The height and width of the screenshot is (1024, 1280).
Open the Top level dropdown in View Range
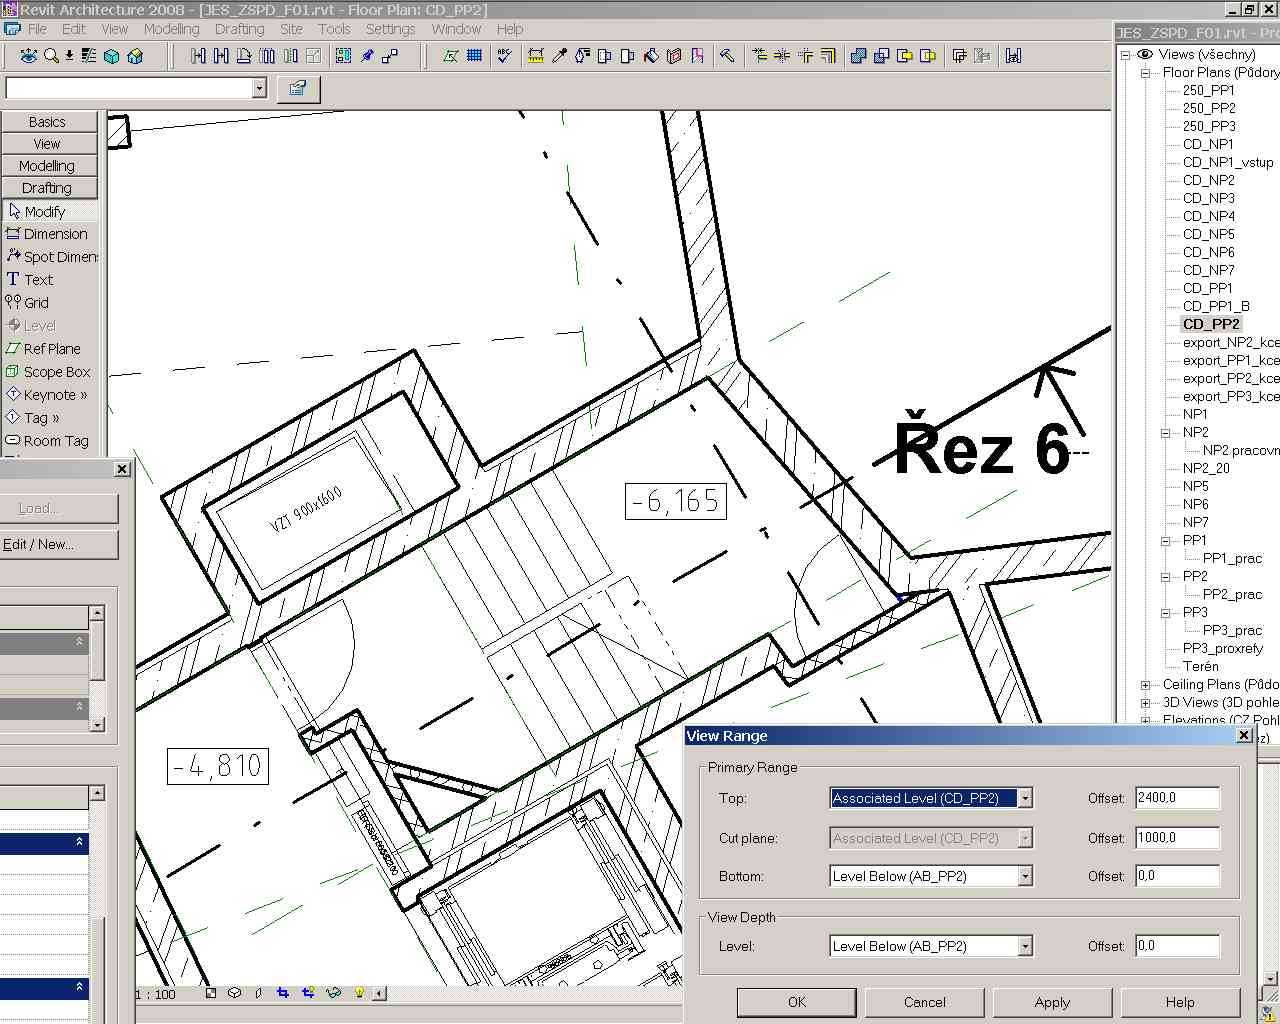click(x=1025, y=798)
